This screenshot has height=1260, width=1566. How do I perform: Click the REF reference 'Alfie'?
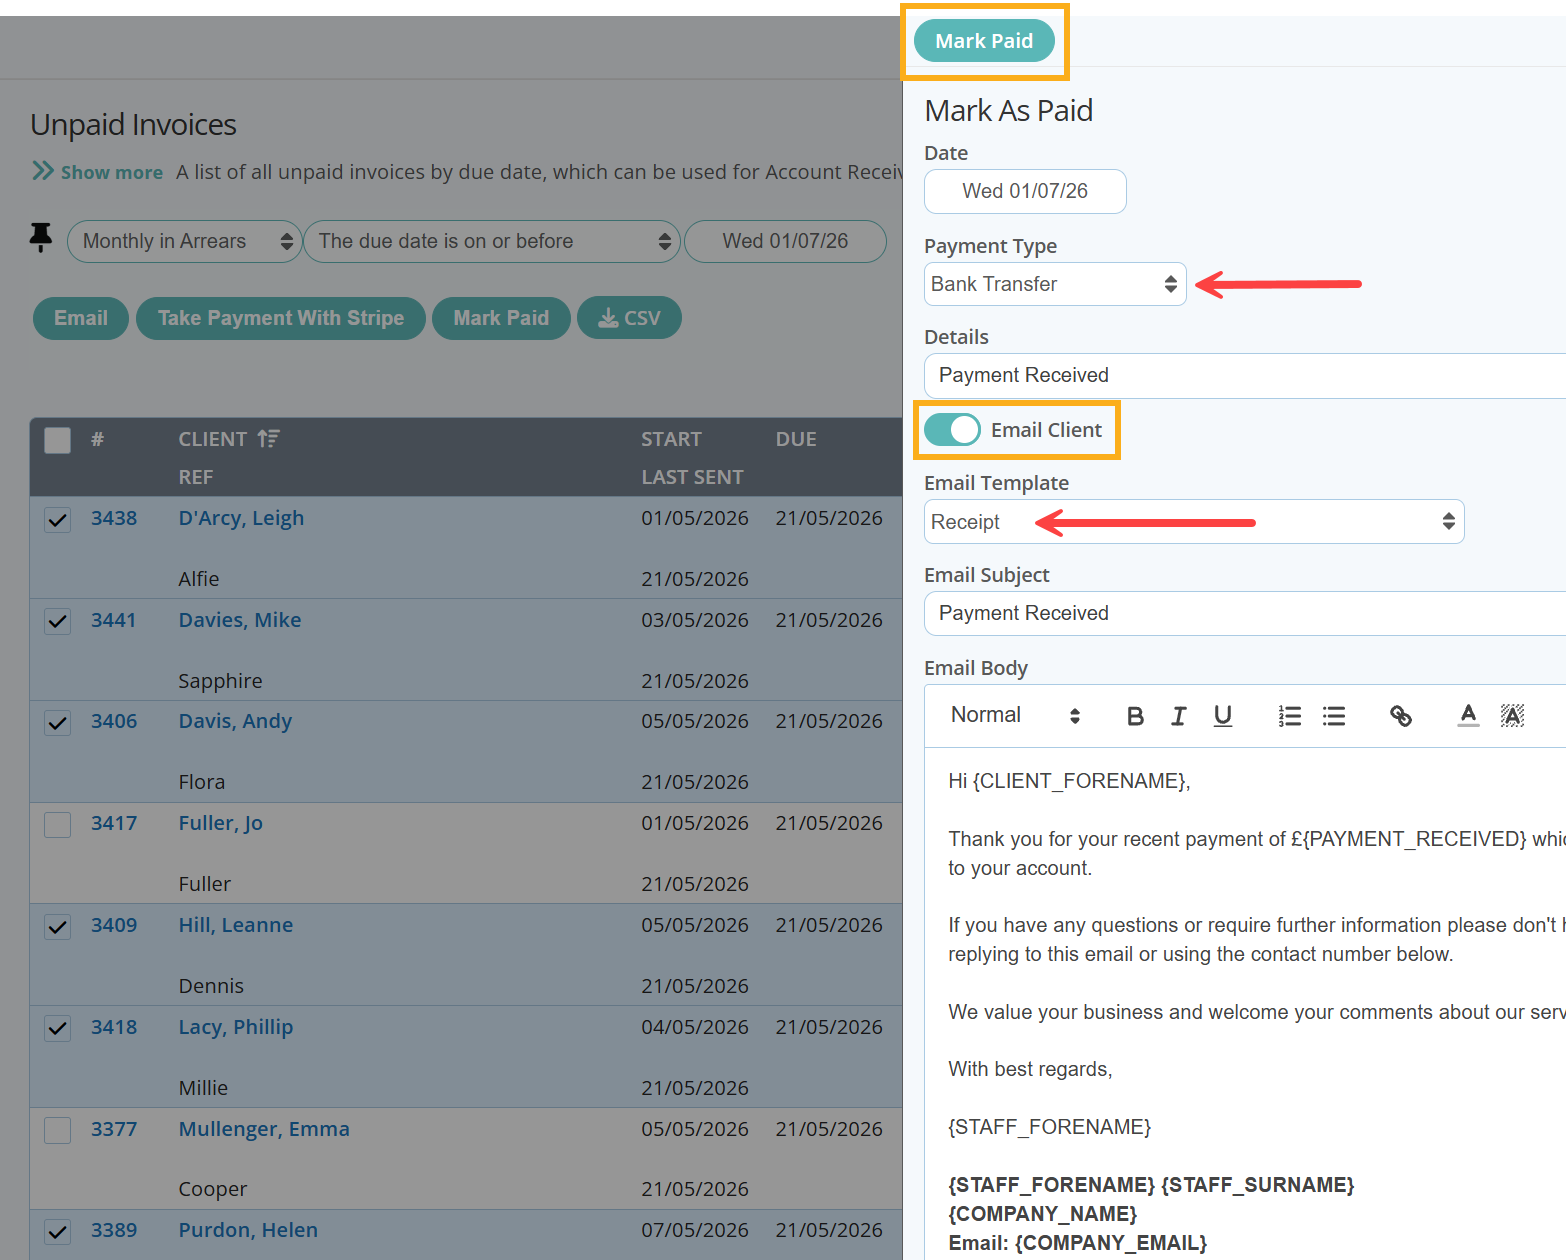coord(198,579)
